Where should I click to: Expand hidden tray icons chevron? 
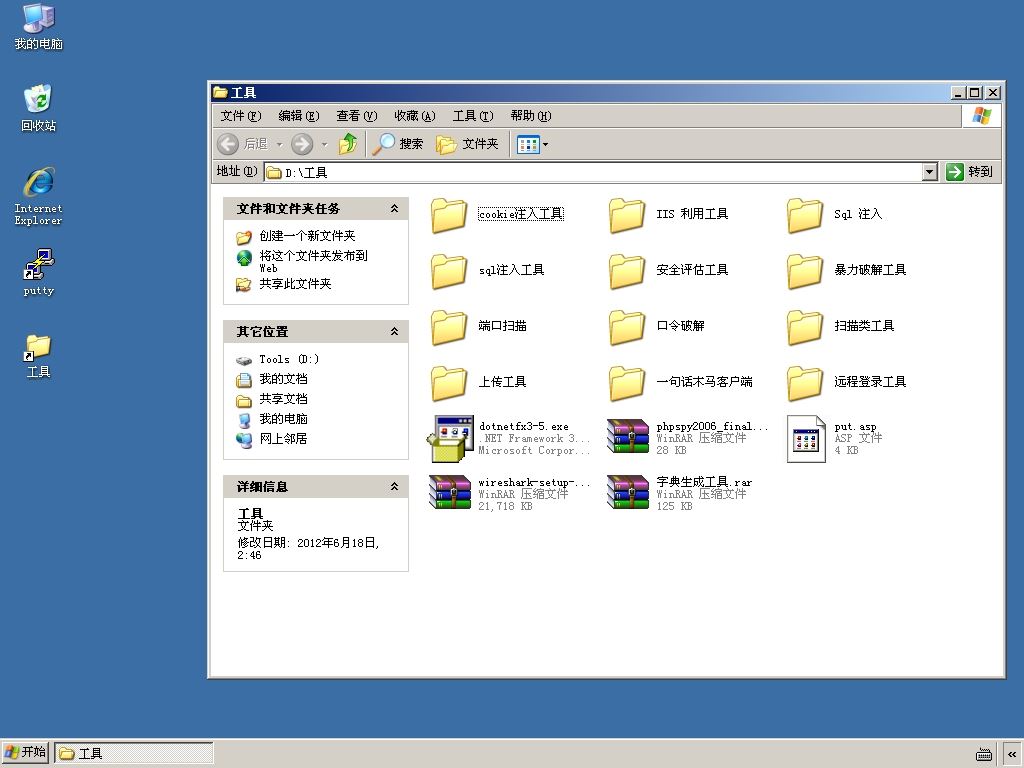coord(1012,754)
